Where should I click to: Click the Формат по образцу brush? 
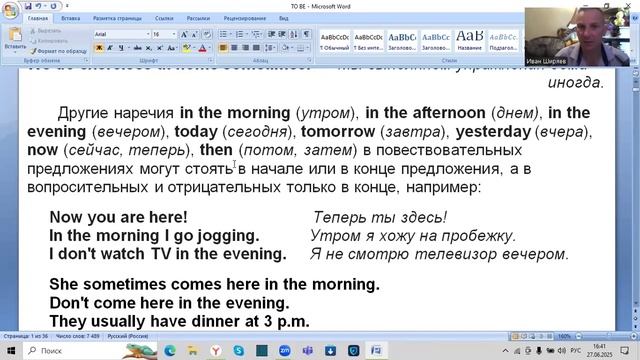pos(58,51)
